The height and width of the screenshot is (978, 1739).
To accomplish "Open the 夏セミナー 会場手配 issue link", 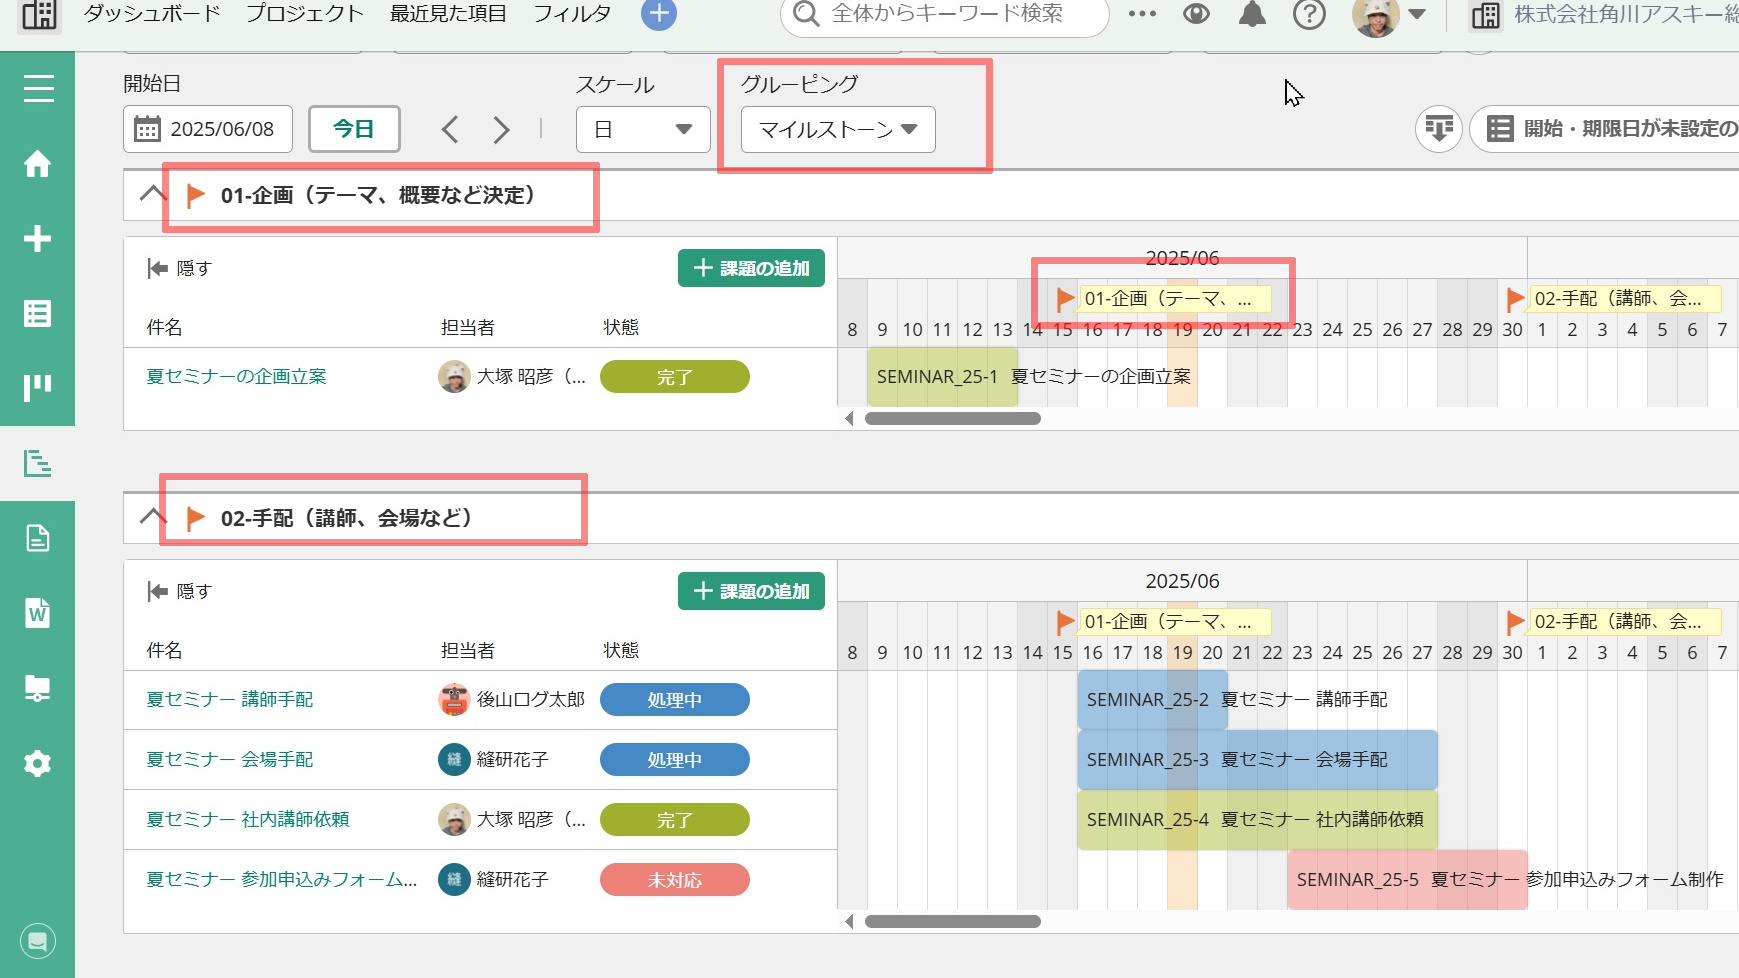I will 230,759.
